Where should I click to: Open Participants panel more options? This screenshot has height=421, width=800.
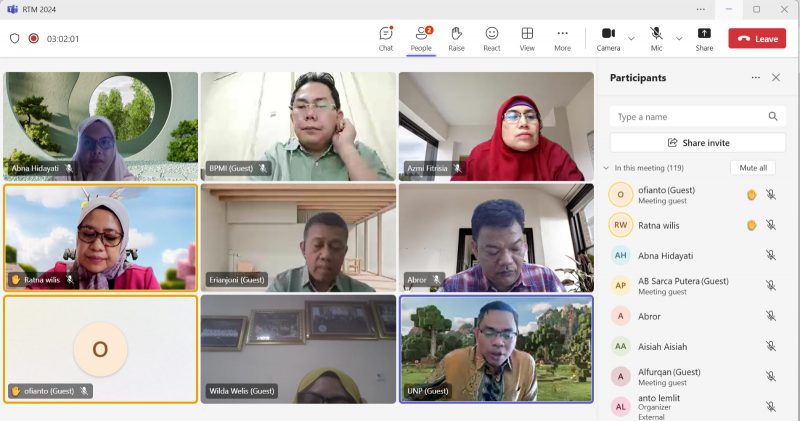click(755, 78)
